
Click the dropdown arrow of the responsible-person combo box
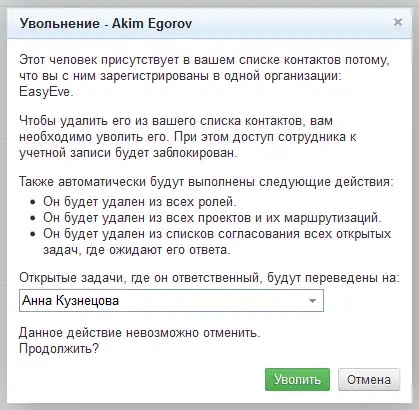pos(312,301)
